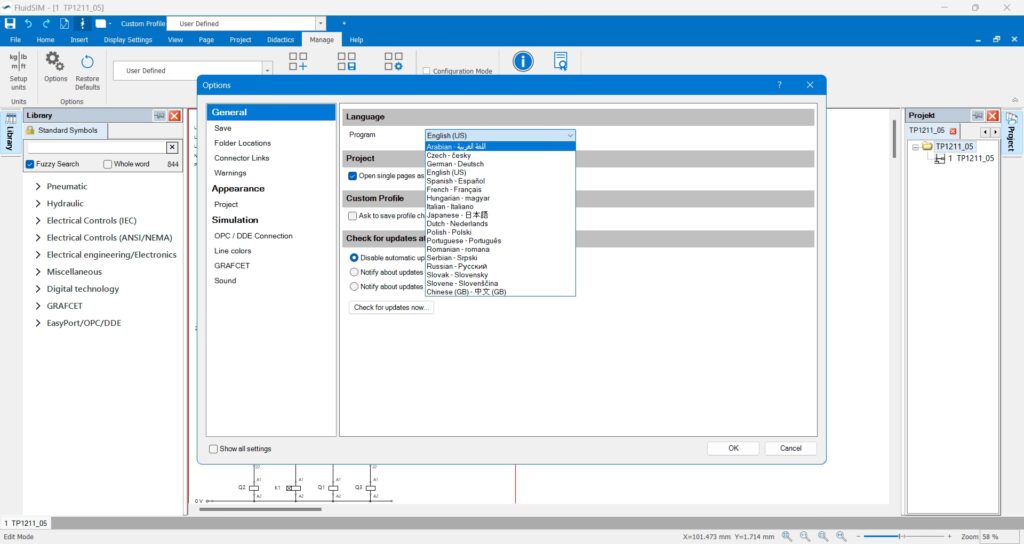Open the Didactics ribbon tab
Image resolution: width=1024 pixels, height=544 pixels.
click(x=281, y=40)
